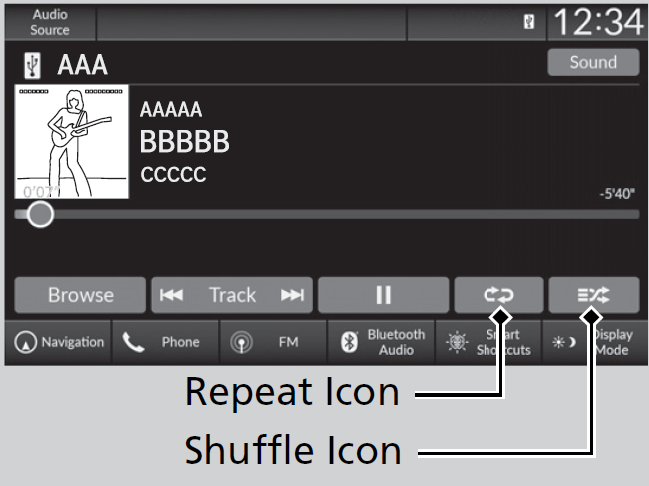Open the Audio Source menu
The image size is (649, 486).
(50, 22)
